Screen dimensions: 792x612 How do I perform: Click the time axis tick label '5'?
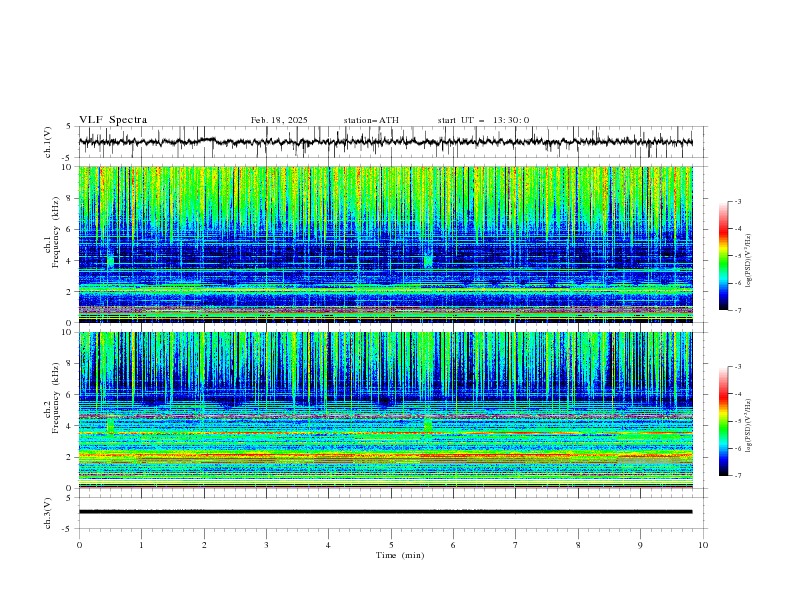[x=391, y=545]
